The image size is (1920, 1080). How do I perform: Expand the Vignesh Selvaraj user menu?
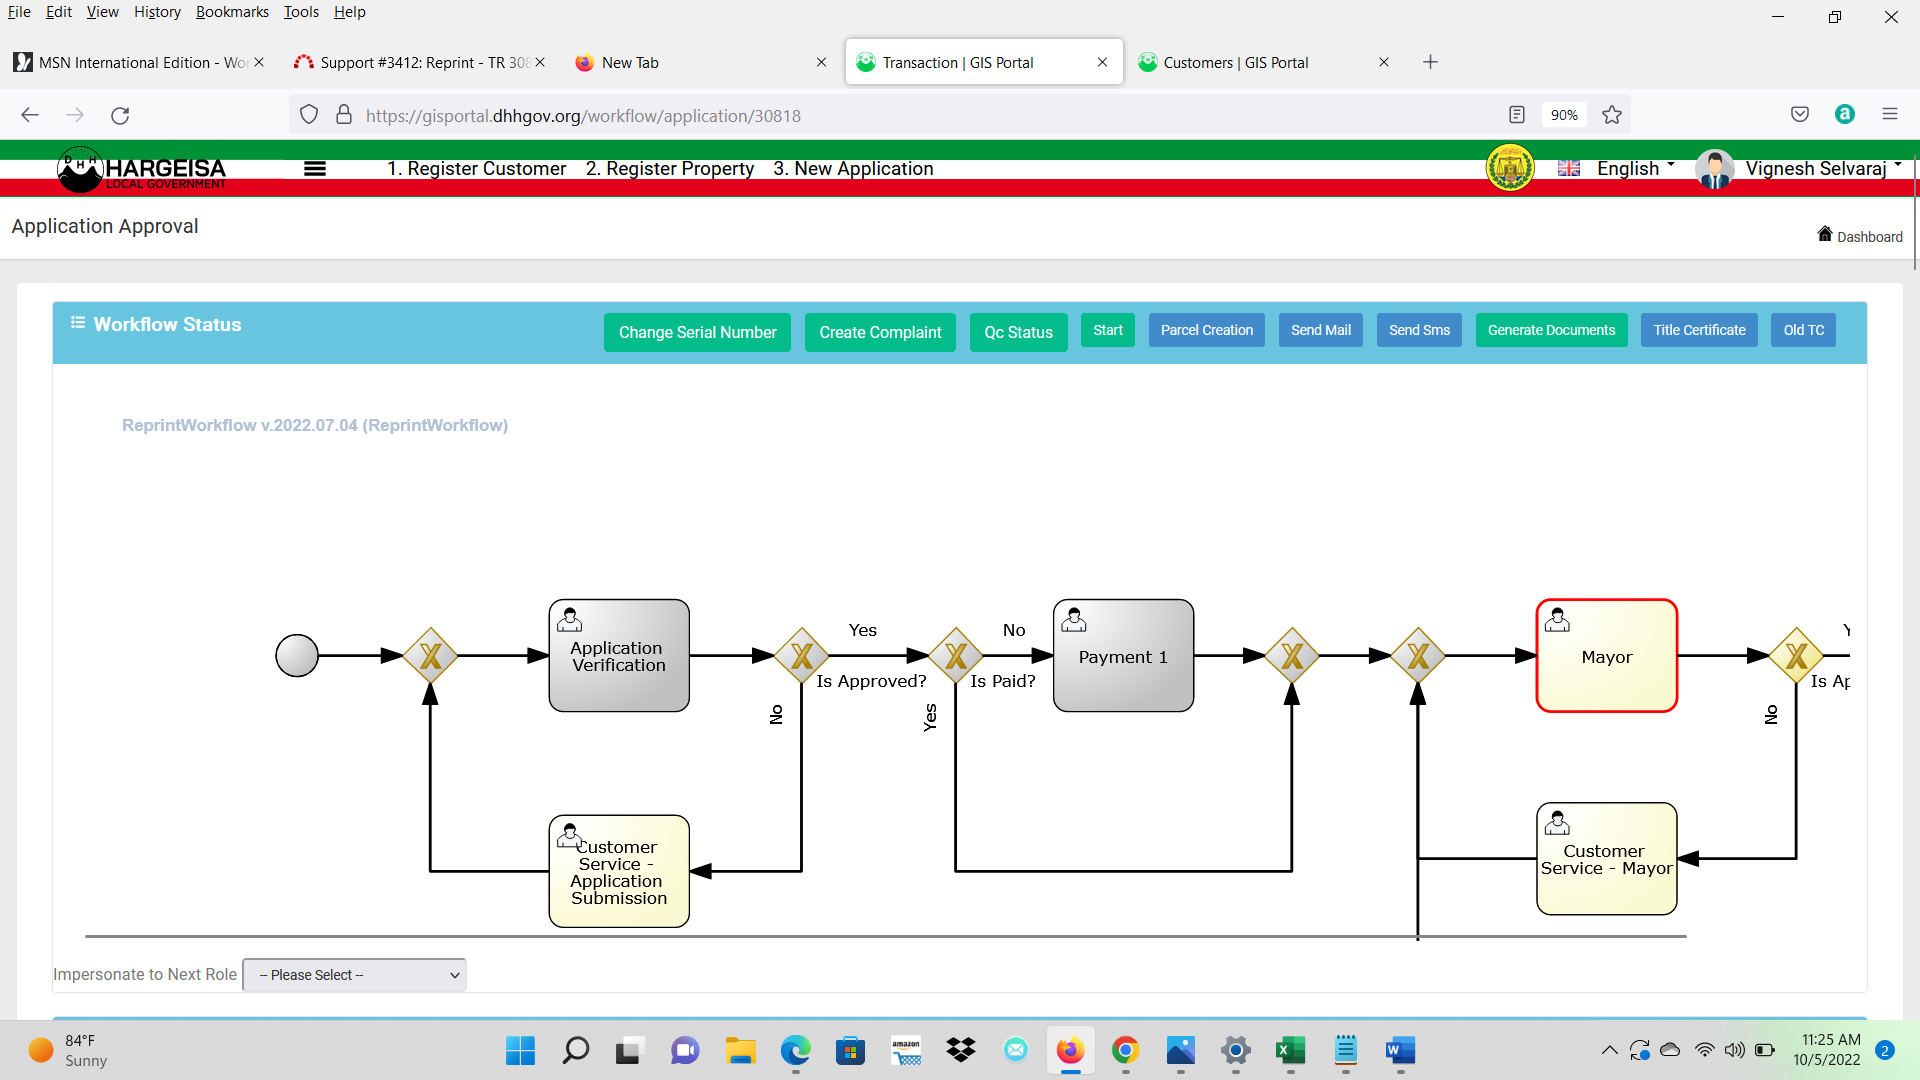coord(1823,169)
